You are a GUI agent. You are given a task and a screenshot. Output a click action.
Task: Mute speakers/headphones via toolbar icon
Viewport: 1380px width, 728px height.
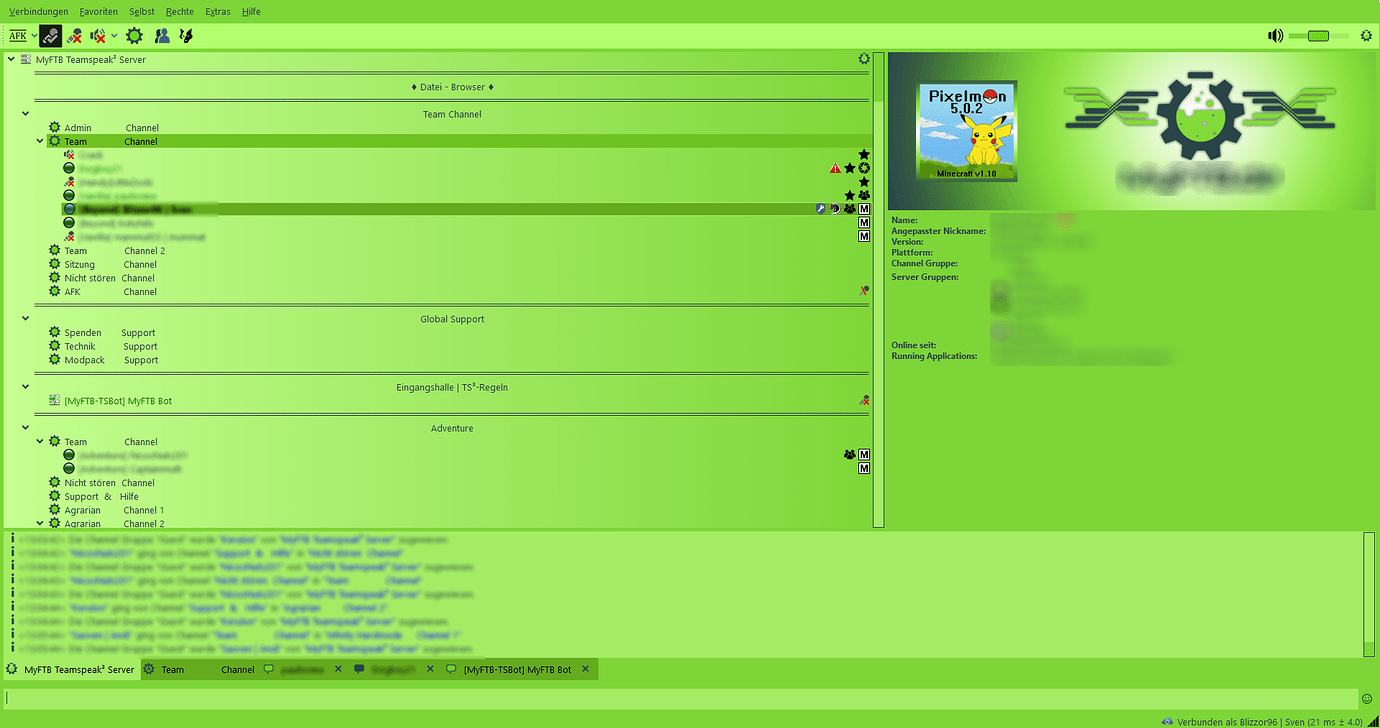97,35
